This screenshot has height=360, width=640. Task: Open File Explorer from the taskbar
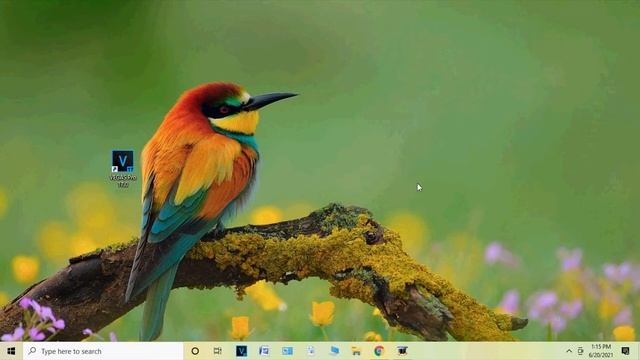[x=356, y=351]
